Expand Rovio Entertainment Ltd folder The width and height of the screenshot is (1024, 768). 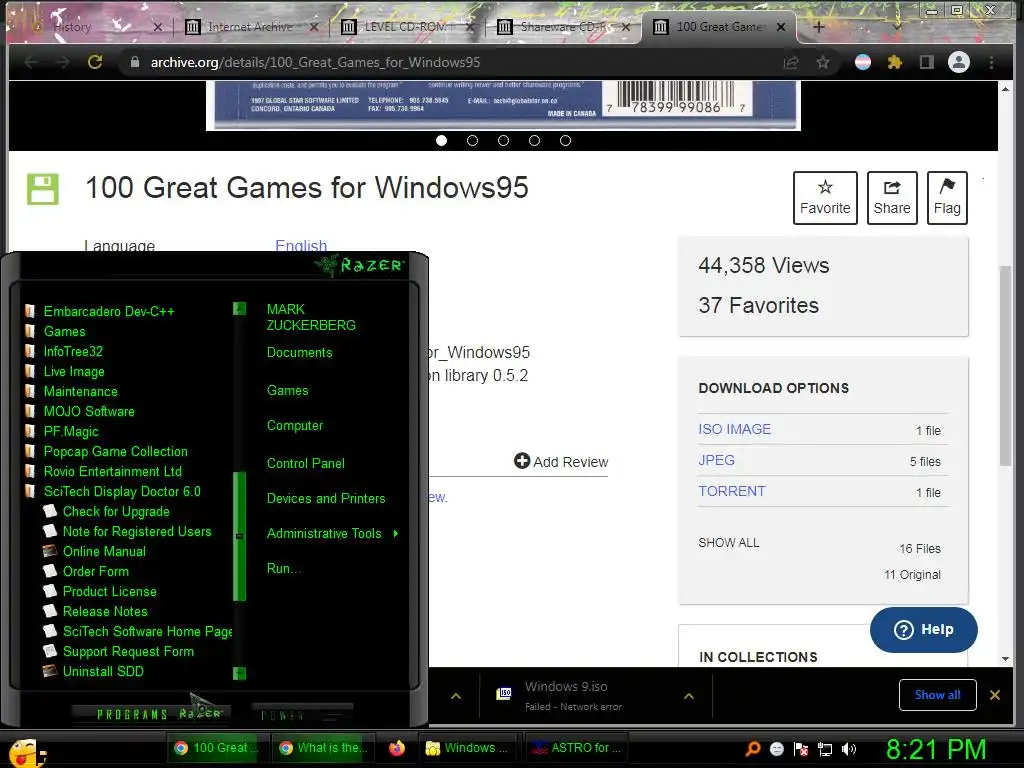point(112,472)
